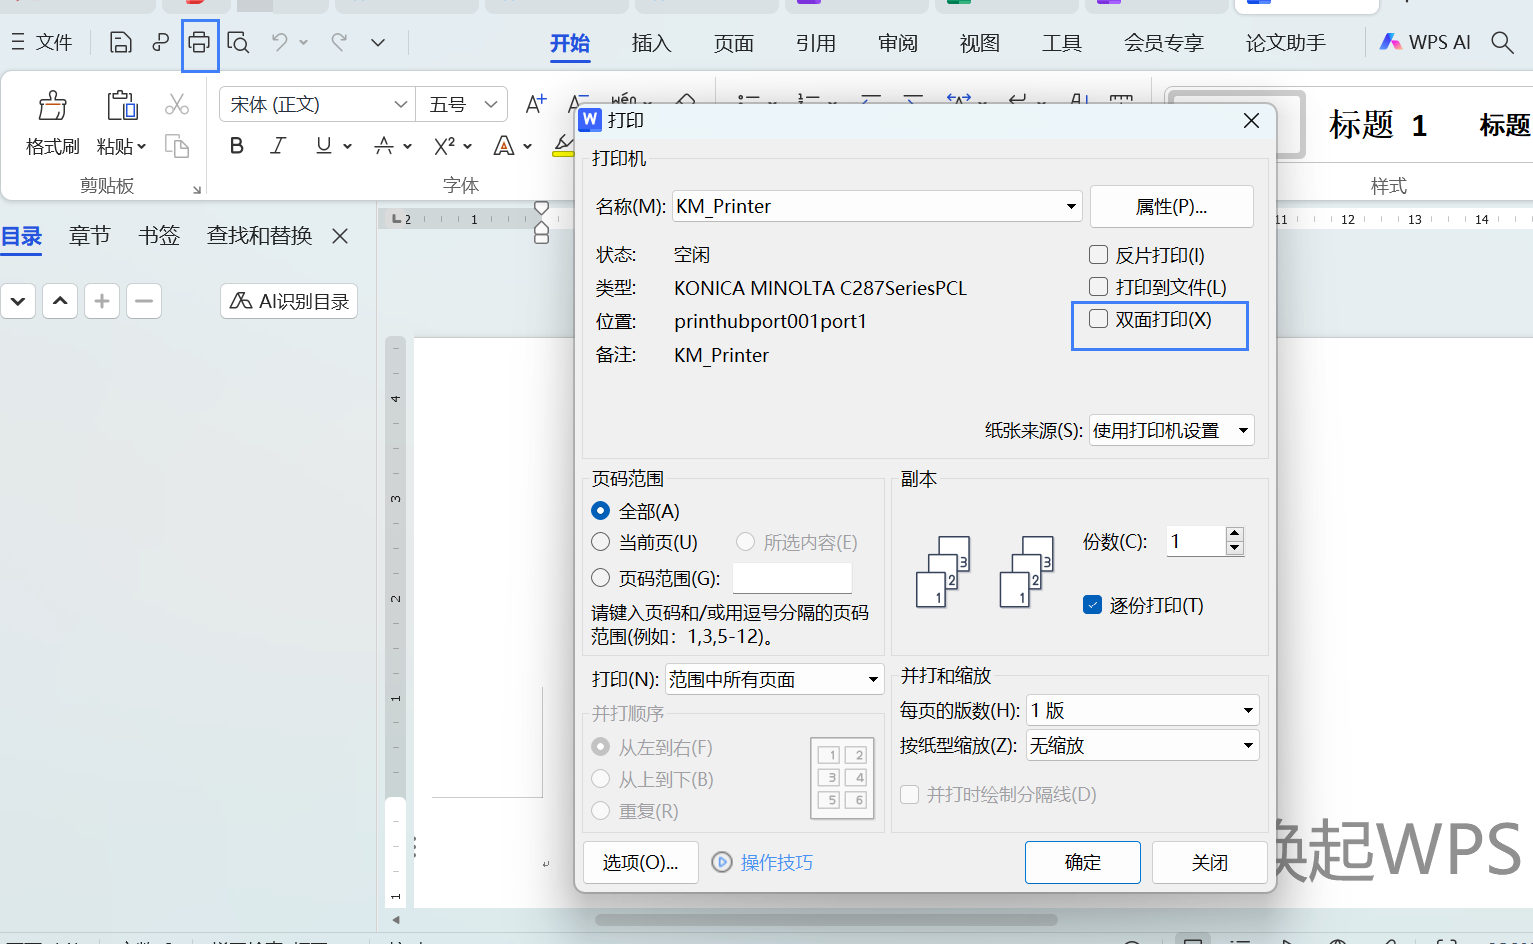Move up arrow in outline pane
The width and height of the screenshot is (1533, 944).
60,301
